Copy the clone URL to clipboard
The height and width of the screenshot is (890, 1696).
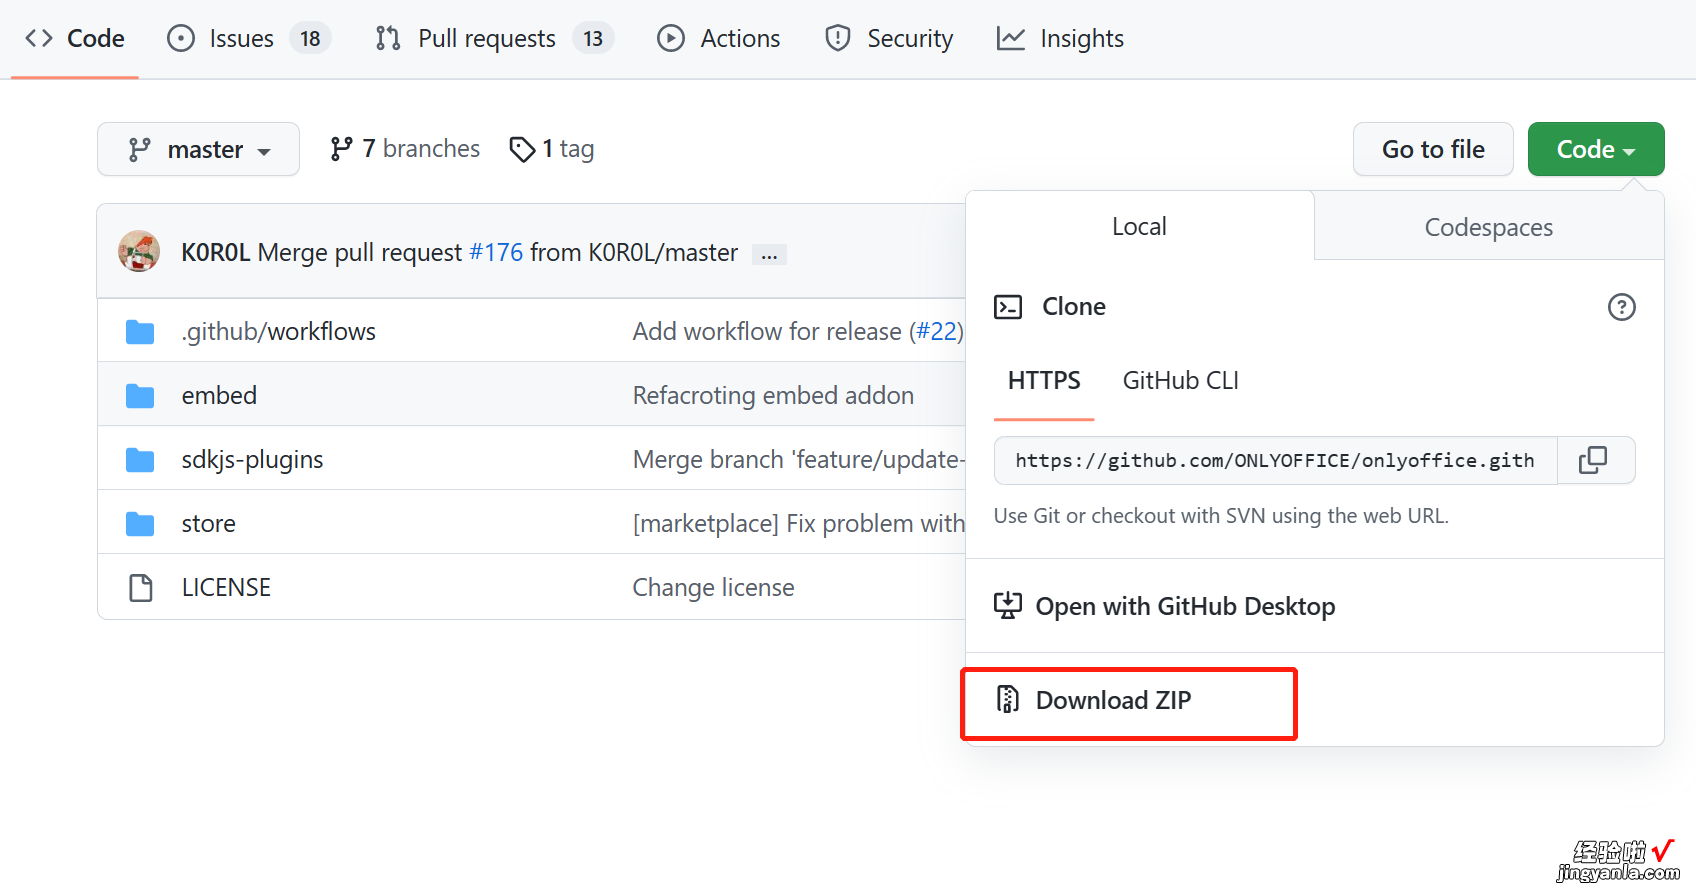[1594, 460]
